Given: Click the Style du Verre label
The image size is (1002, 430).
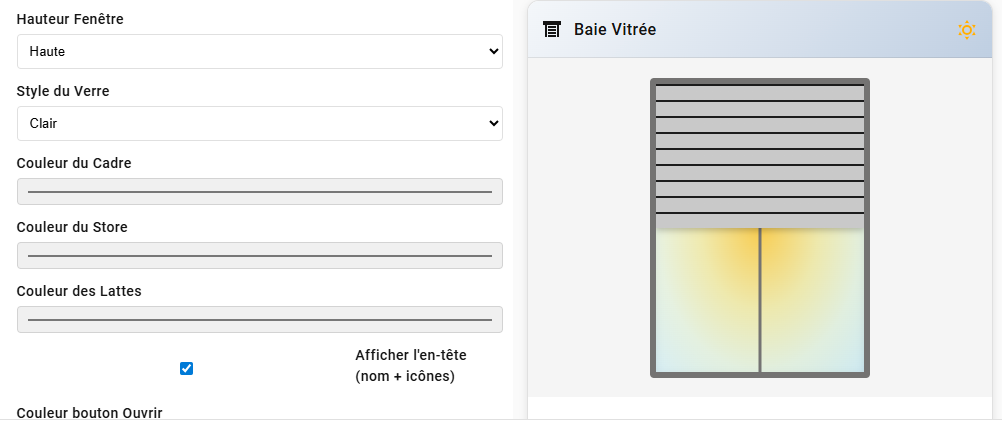Looking at the screenshot, I should (63, 91).
